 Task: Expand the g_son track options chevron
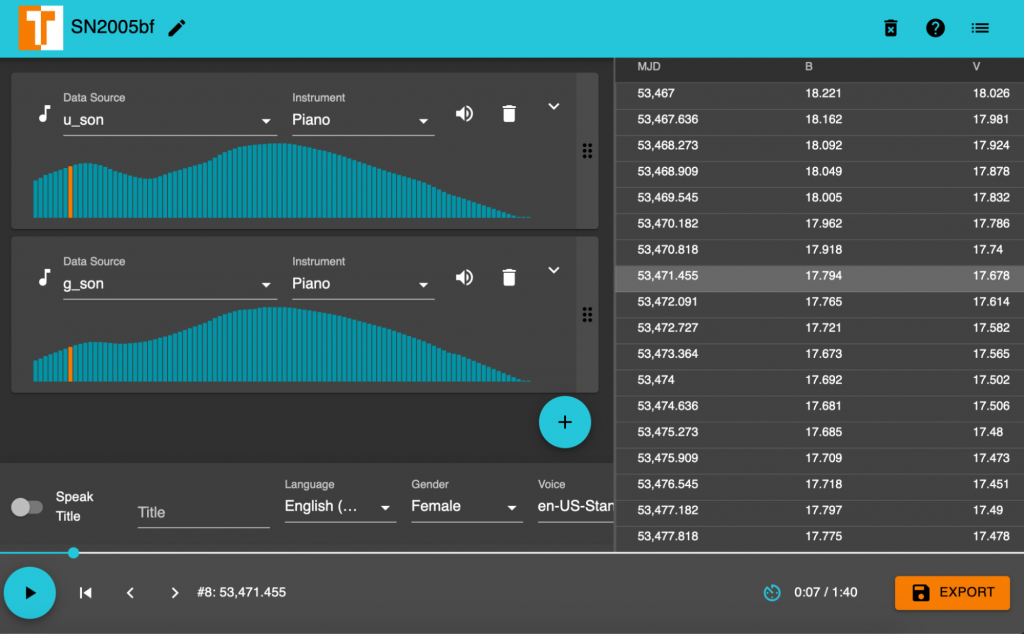553,270
